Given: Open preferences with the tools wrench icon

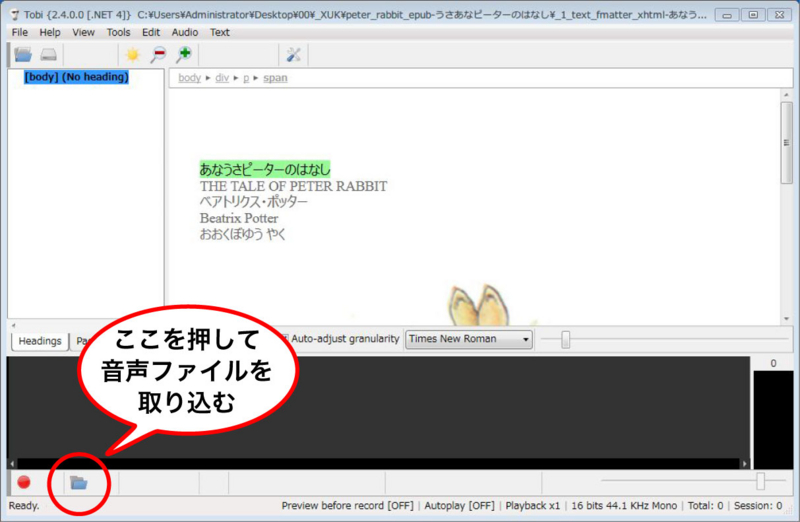Looking at the screenshot, I should (x=293, y=55).
